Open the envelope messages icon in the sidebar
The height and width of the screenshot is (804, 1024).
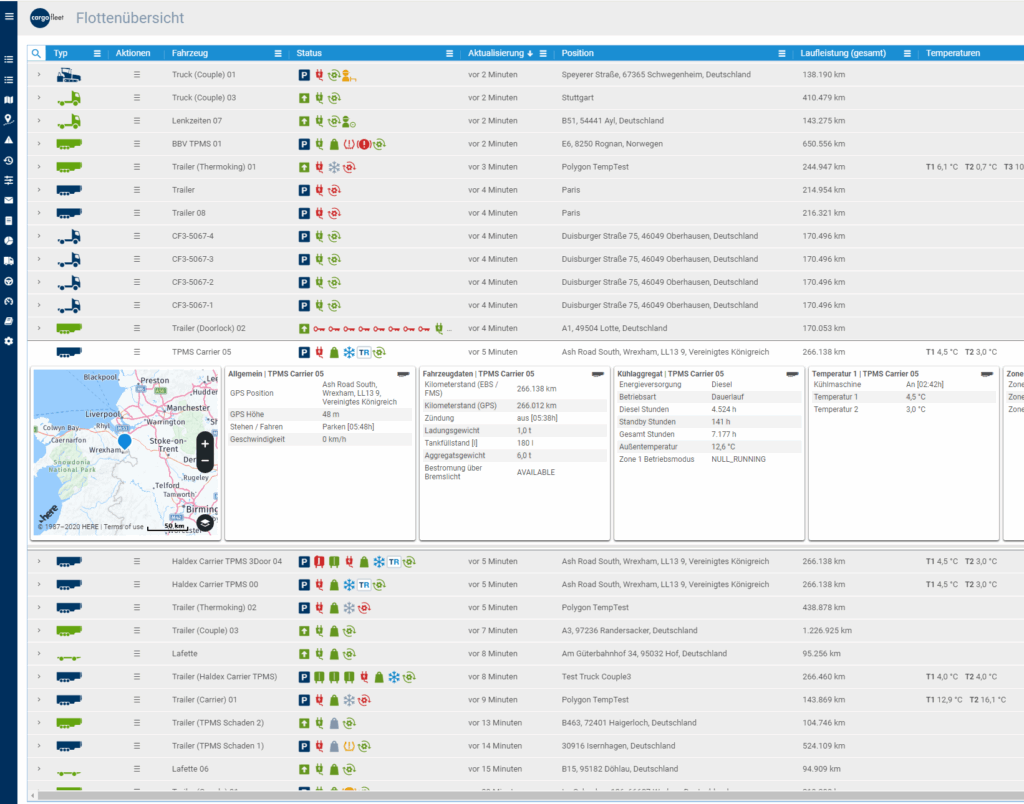9,200
